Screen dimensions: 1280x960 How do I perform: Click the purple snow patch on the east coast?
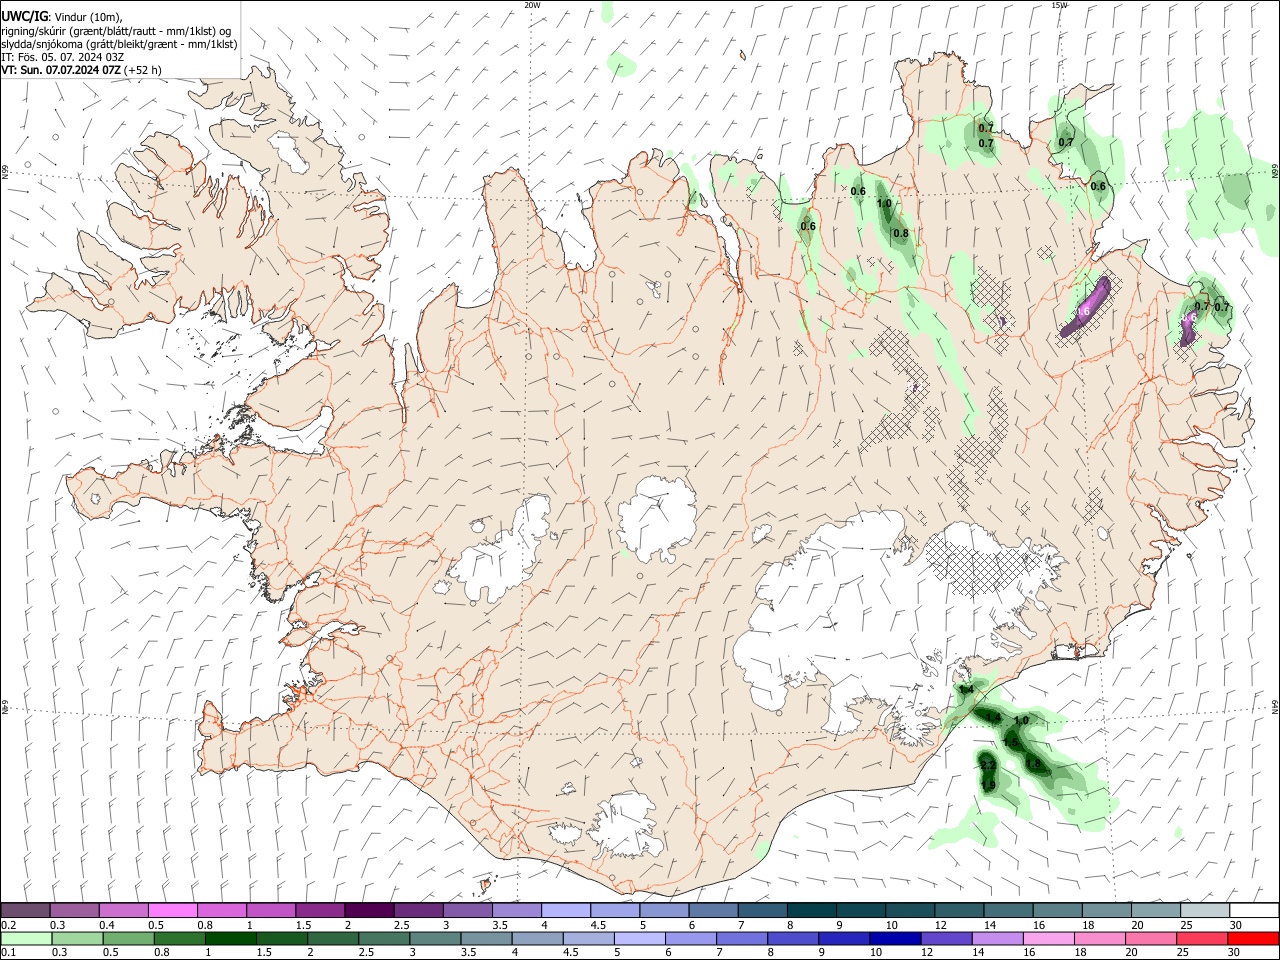pyautogui.click(x=1188, y=328)
